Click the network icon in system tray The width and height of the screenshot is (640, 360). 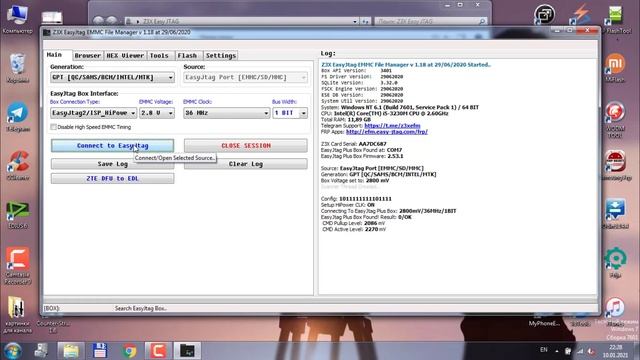click(x=580, y=351)
